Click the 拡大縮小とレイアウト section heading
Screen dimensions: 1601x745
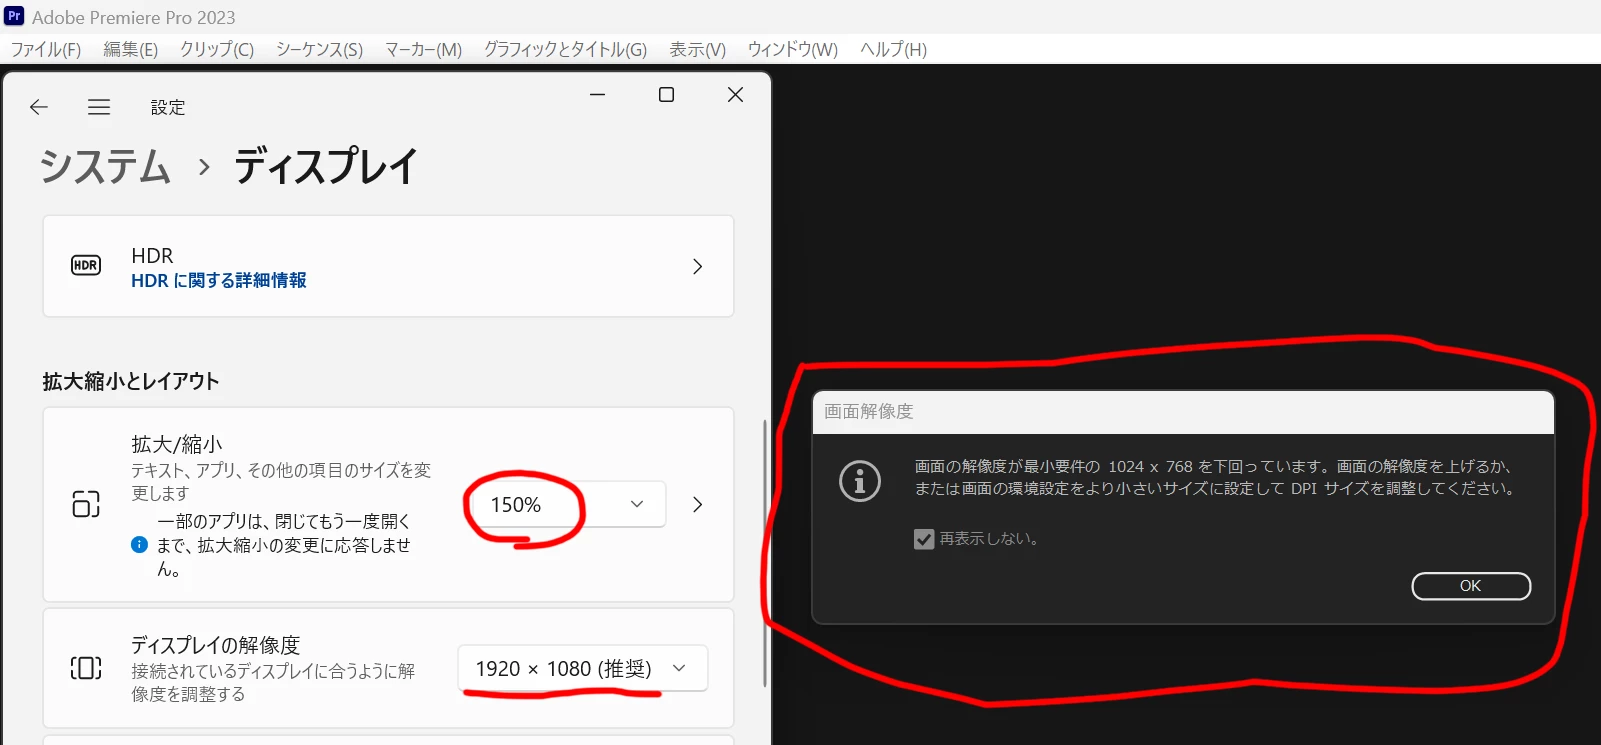coord(131,381)
